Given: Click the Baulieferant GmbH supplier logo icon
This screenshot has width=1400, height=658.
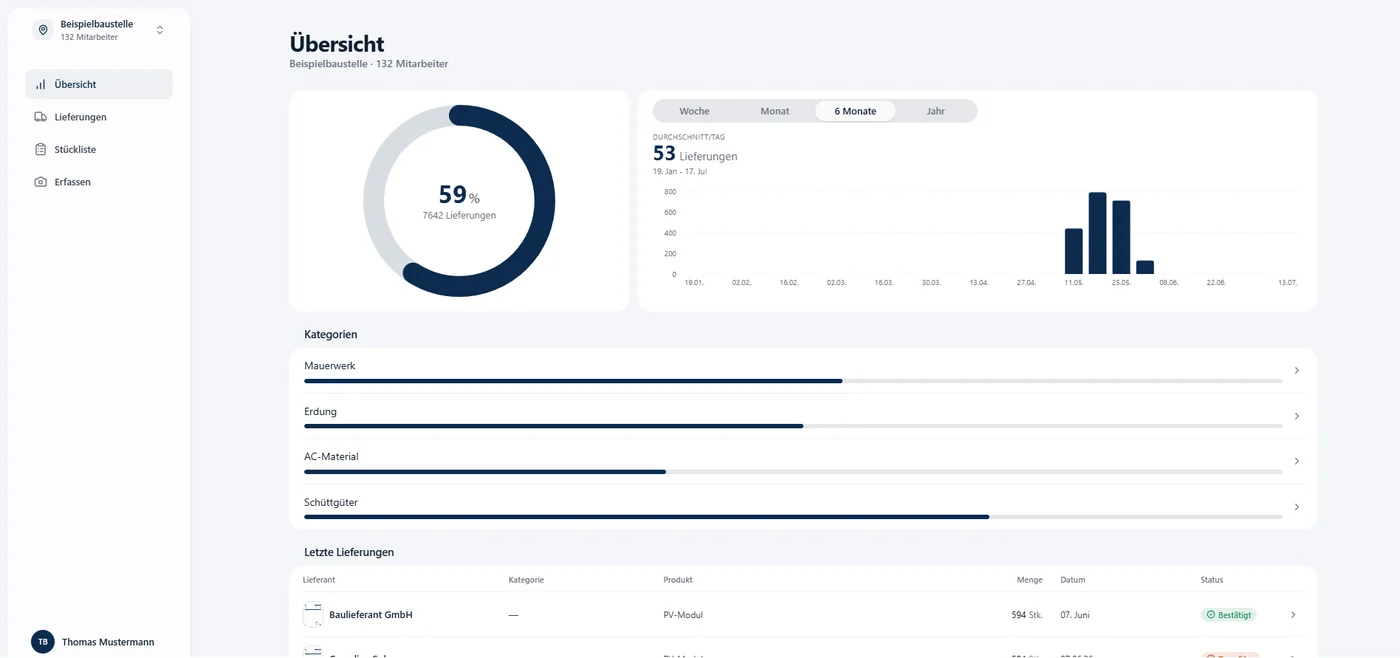Looking at the screenshot, I should click(x=313, y=615).
